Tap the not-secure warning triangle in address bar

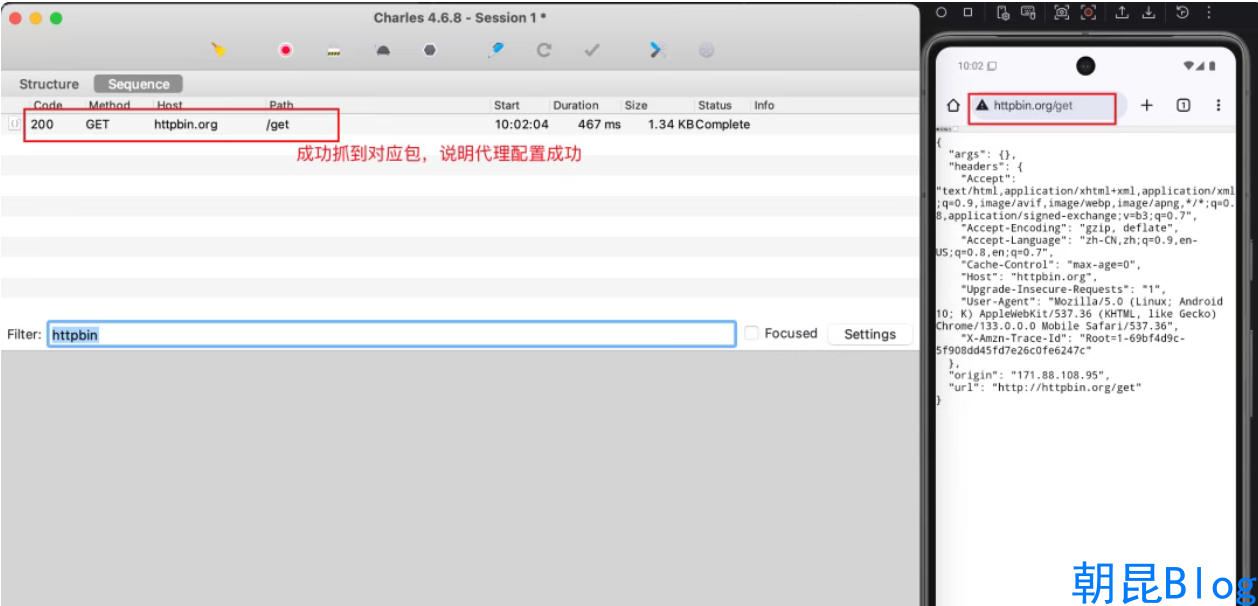pyautogui.click(x=982, y=105)
